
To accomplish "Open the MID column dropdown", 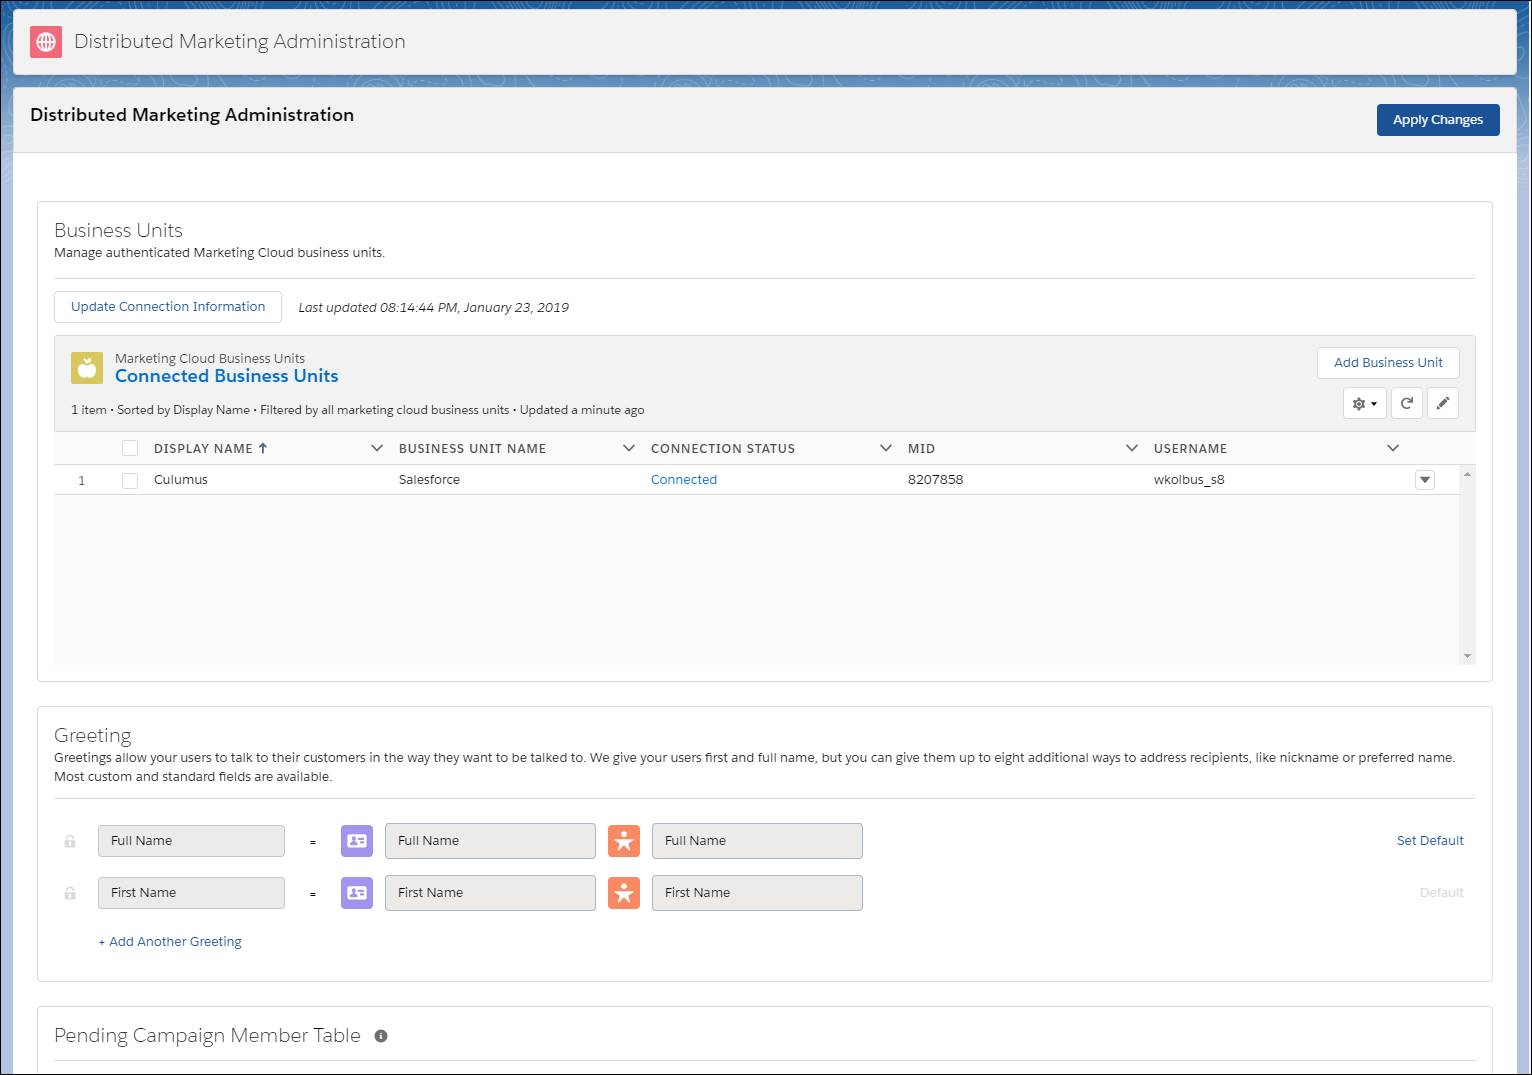I will 1131,448.
